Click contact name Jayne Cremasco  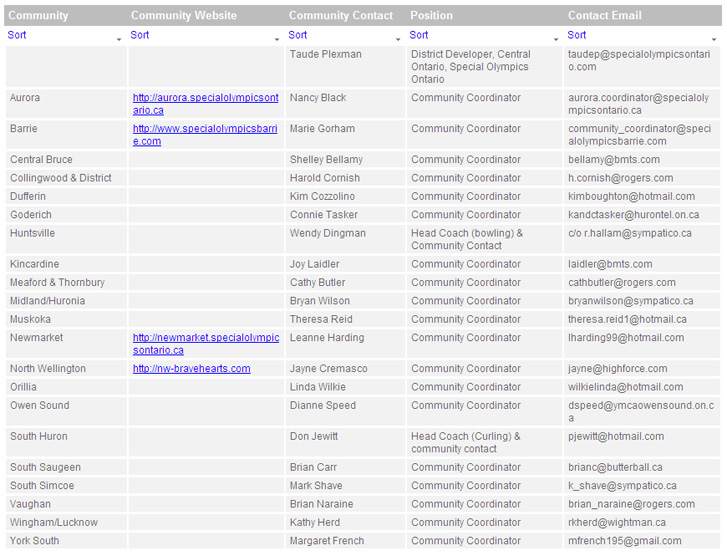(328, 369)
